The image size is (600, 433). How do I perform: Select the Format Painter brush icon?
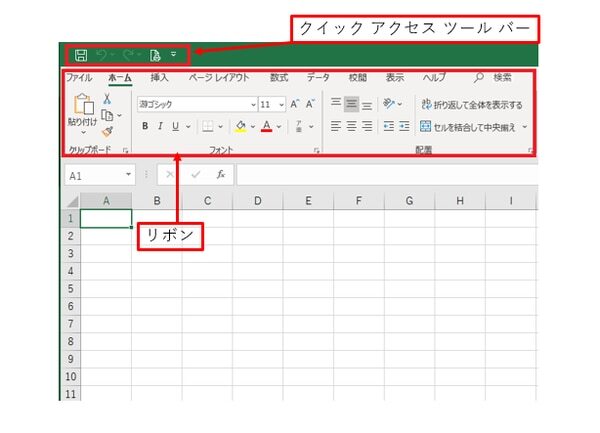[x=107, y=131]
